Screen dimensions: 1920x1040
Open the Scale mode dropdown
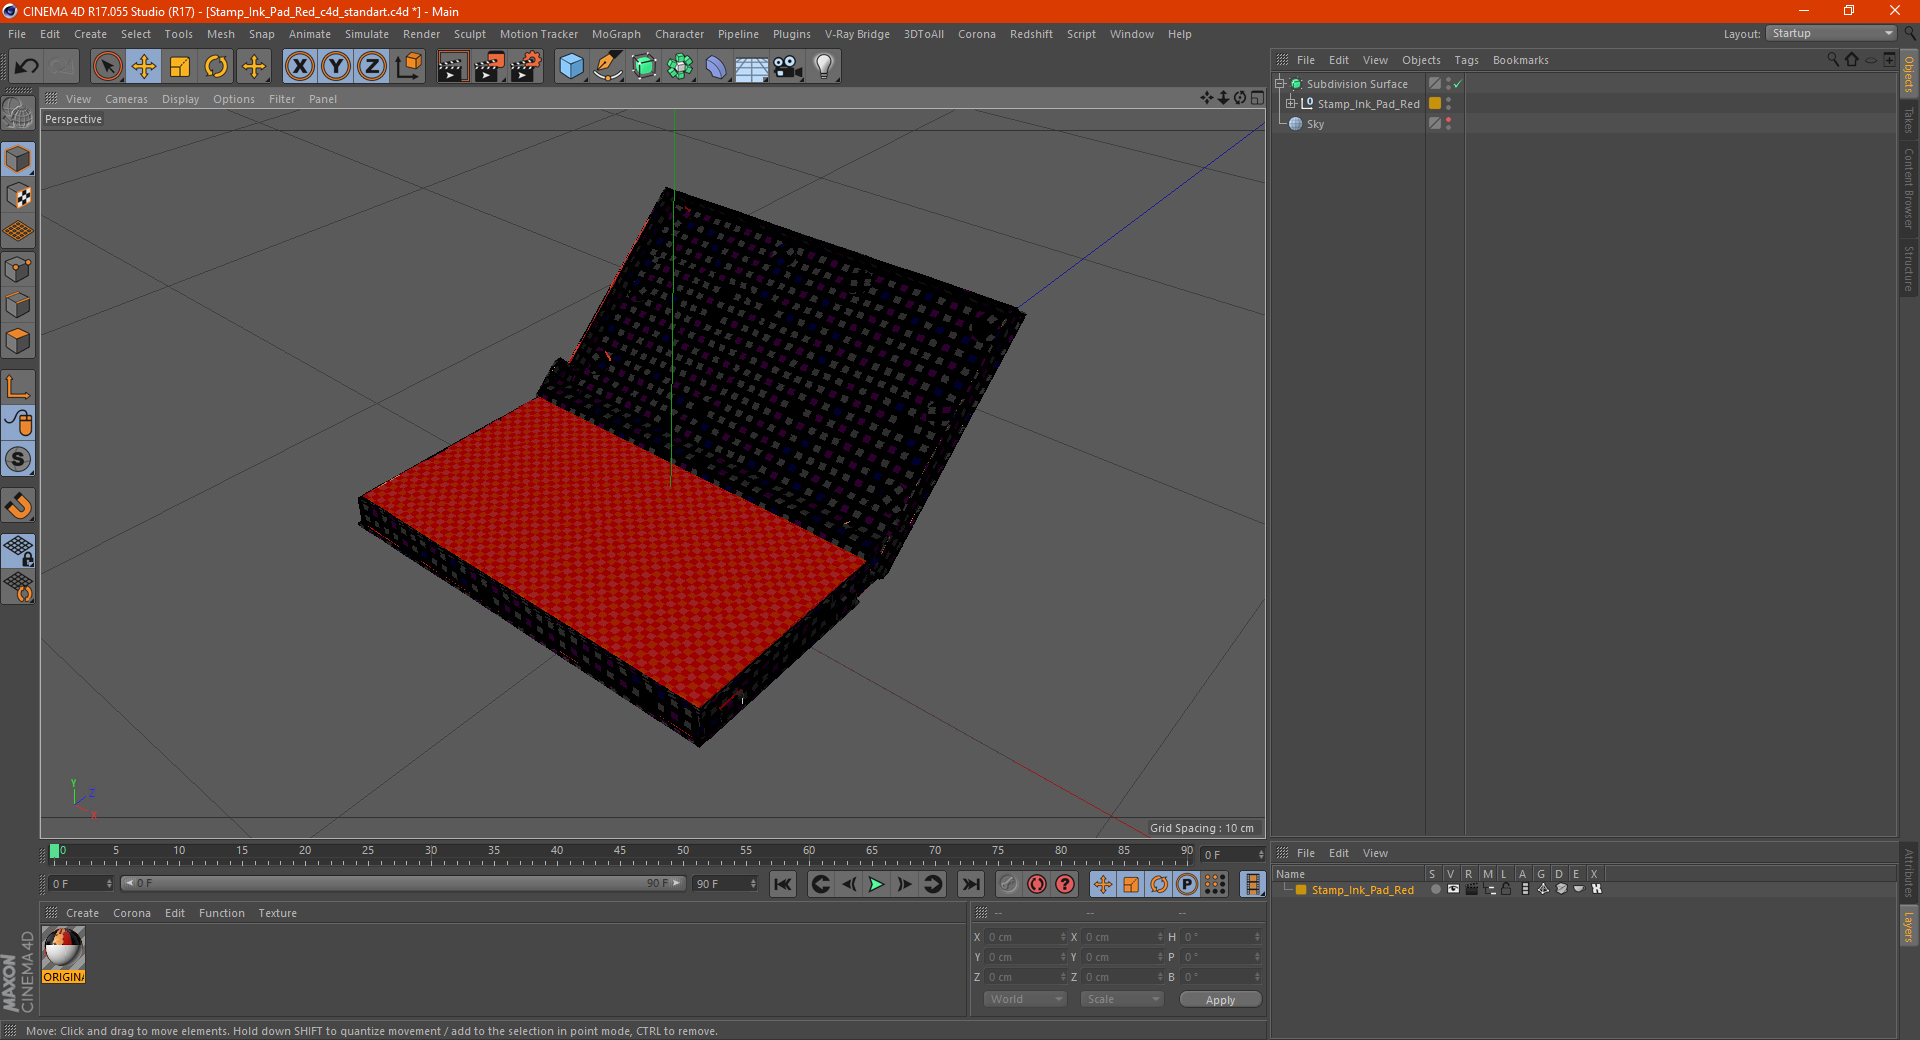pyautogui.click(x=1122, y=999)
